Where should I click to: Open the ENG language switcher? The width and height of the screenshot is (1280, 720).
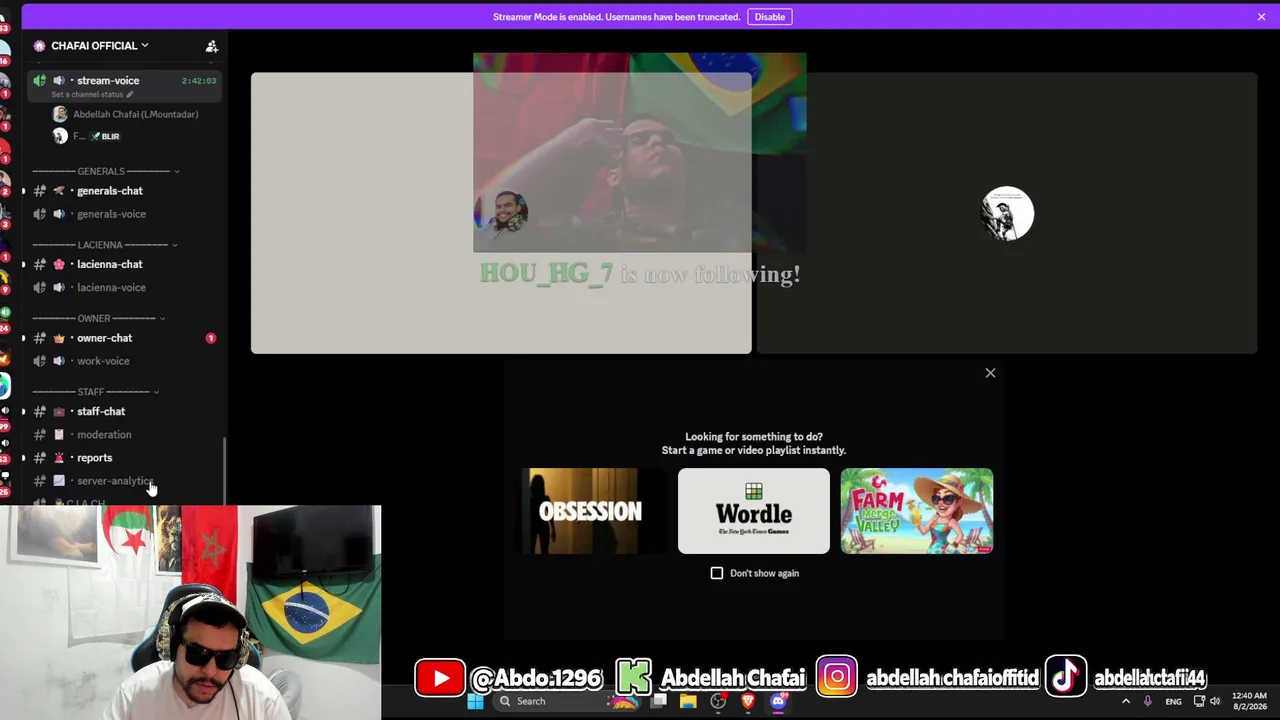[x=1173, y=701]
